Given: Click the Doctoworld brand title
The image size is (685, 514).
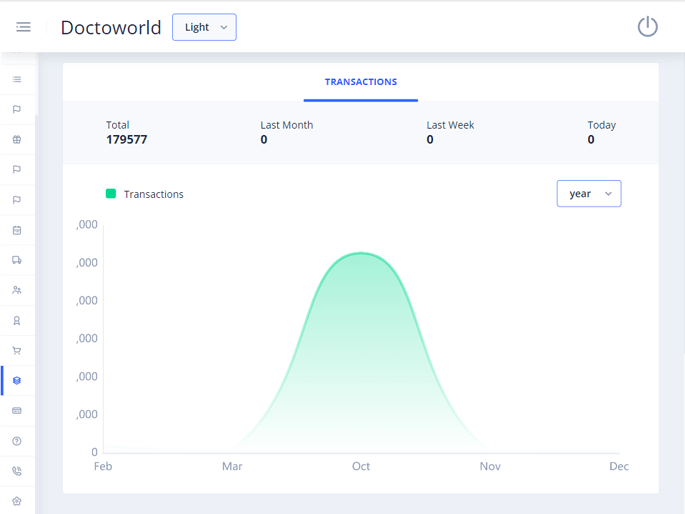Looking at the screenshot, I should pyautogui.click(x=110, y=28).
